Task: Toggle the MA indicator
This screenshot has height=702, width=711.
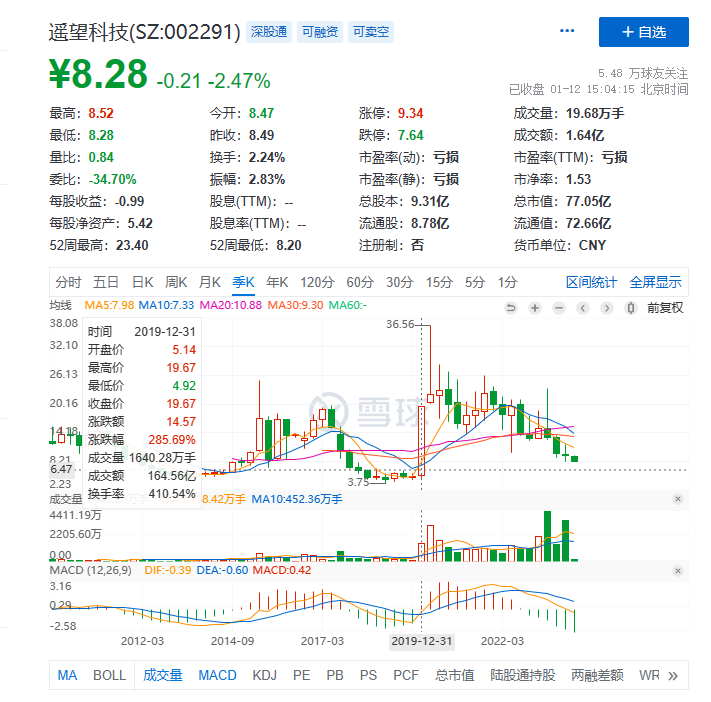Action: pos(67,675)
